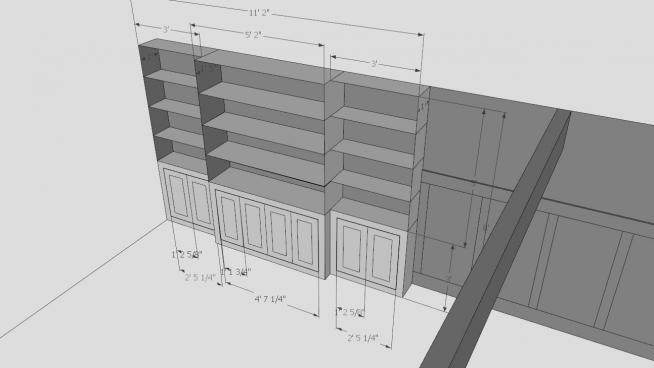Select the 1 3/4" dimension label

coord(236,272)
